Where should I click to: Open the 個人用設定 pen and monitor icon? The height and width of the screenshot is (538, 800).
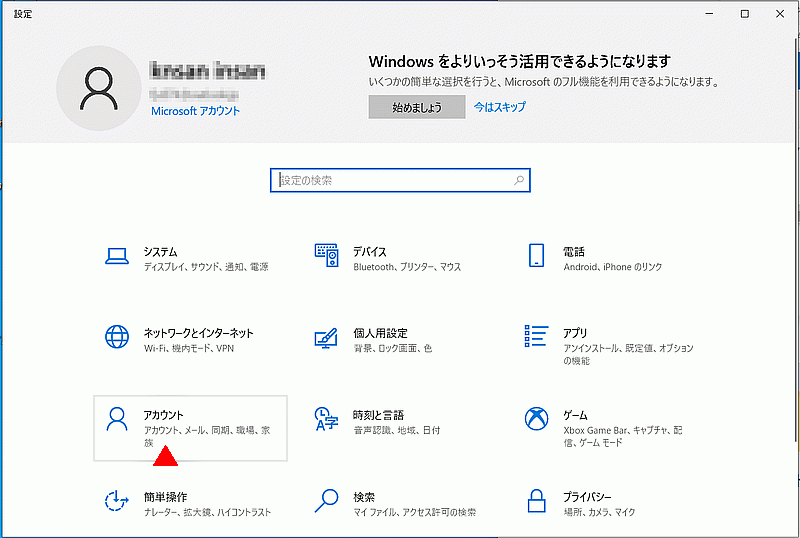[x=326, y=338]
